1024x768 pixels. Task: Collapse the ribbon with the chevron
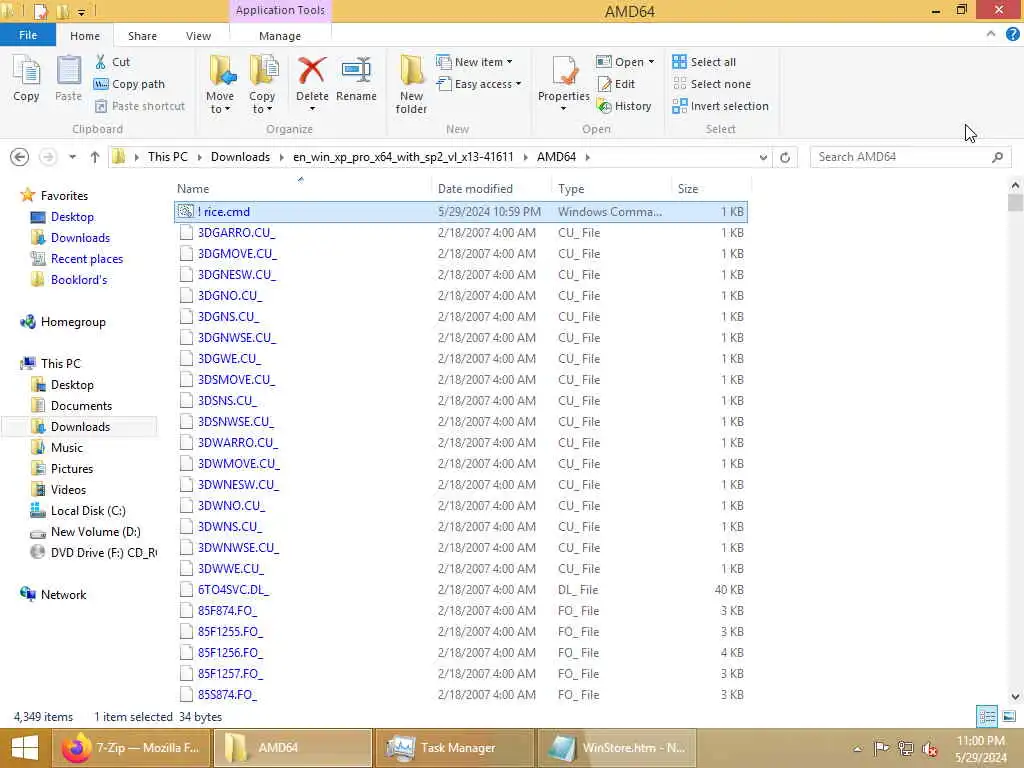click(x=991, y=34)
